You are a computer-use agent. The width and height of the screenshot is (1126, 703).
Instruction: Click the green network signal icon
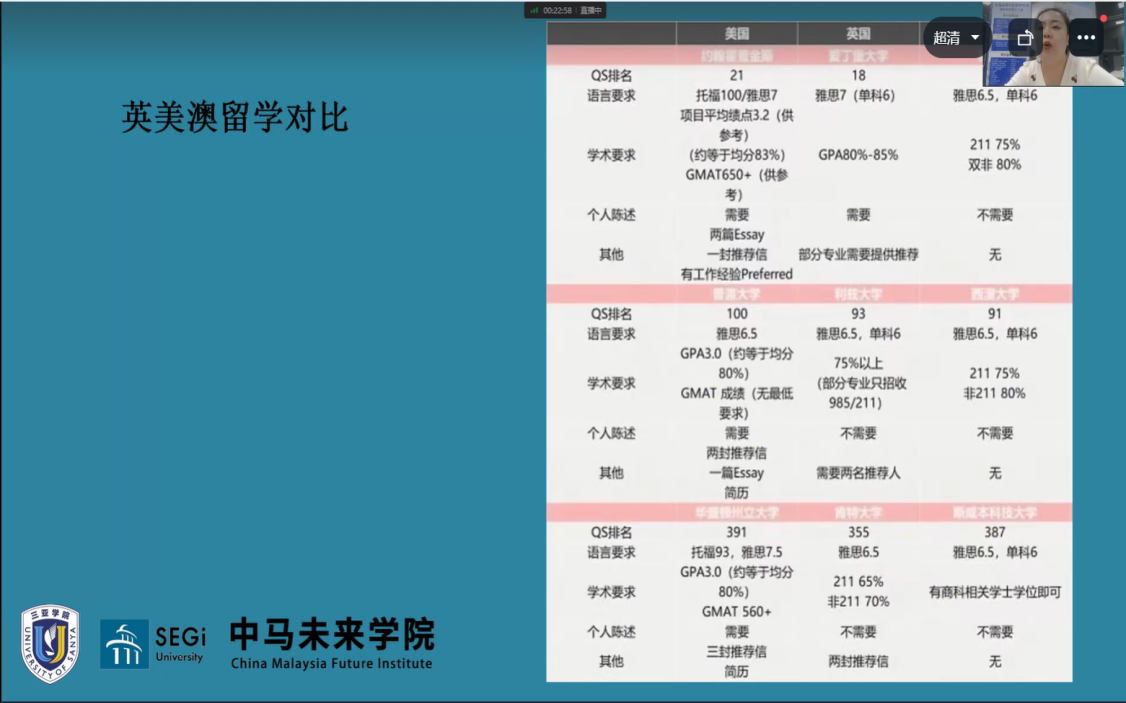pos(534,10)
